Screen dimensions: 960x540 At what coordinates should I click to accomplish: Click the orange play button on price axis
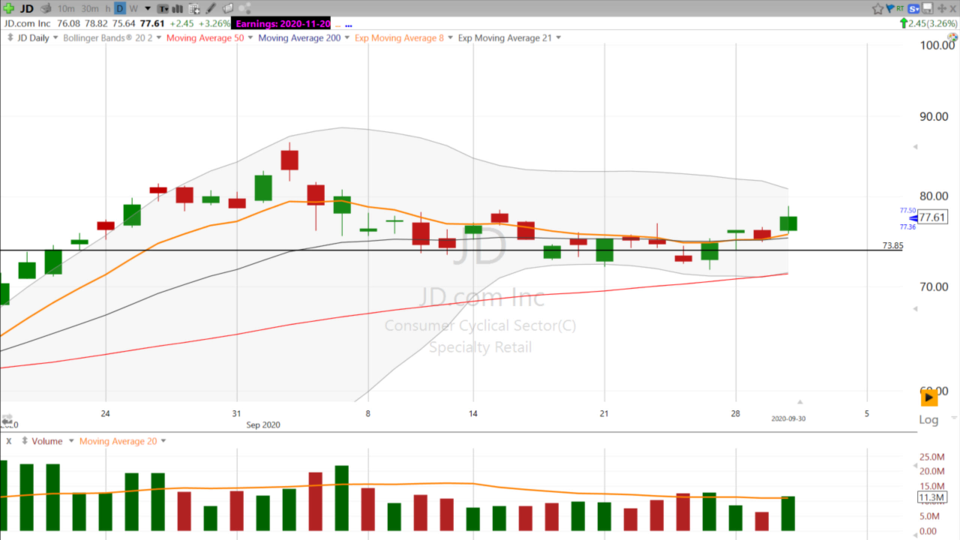[929, 397]
